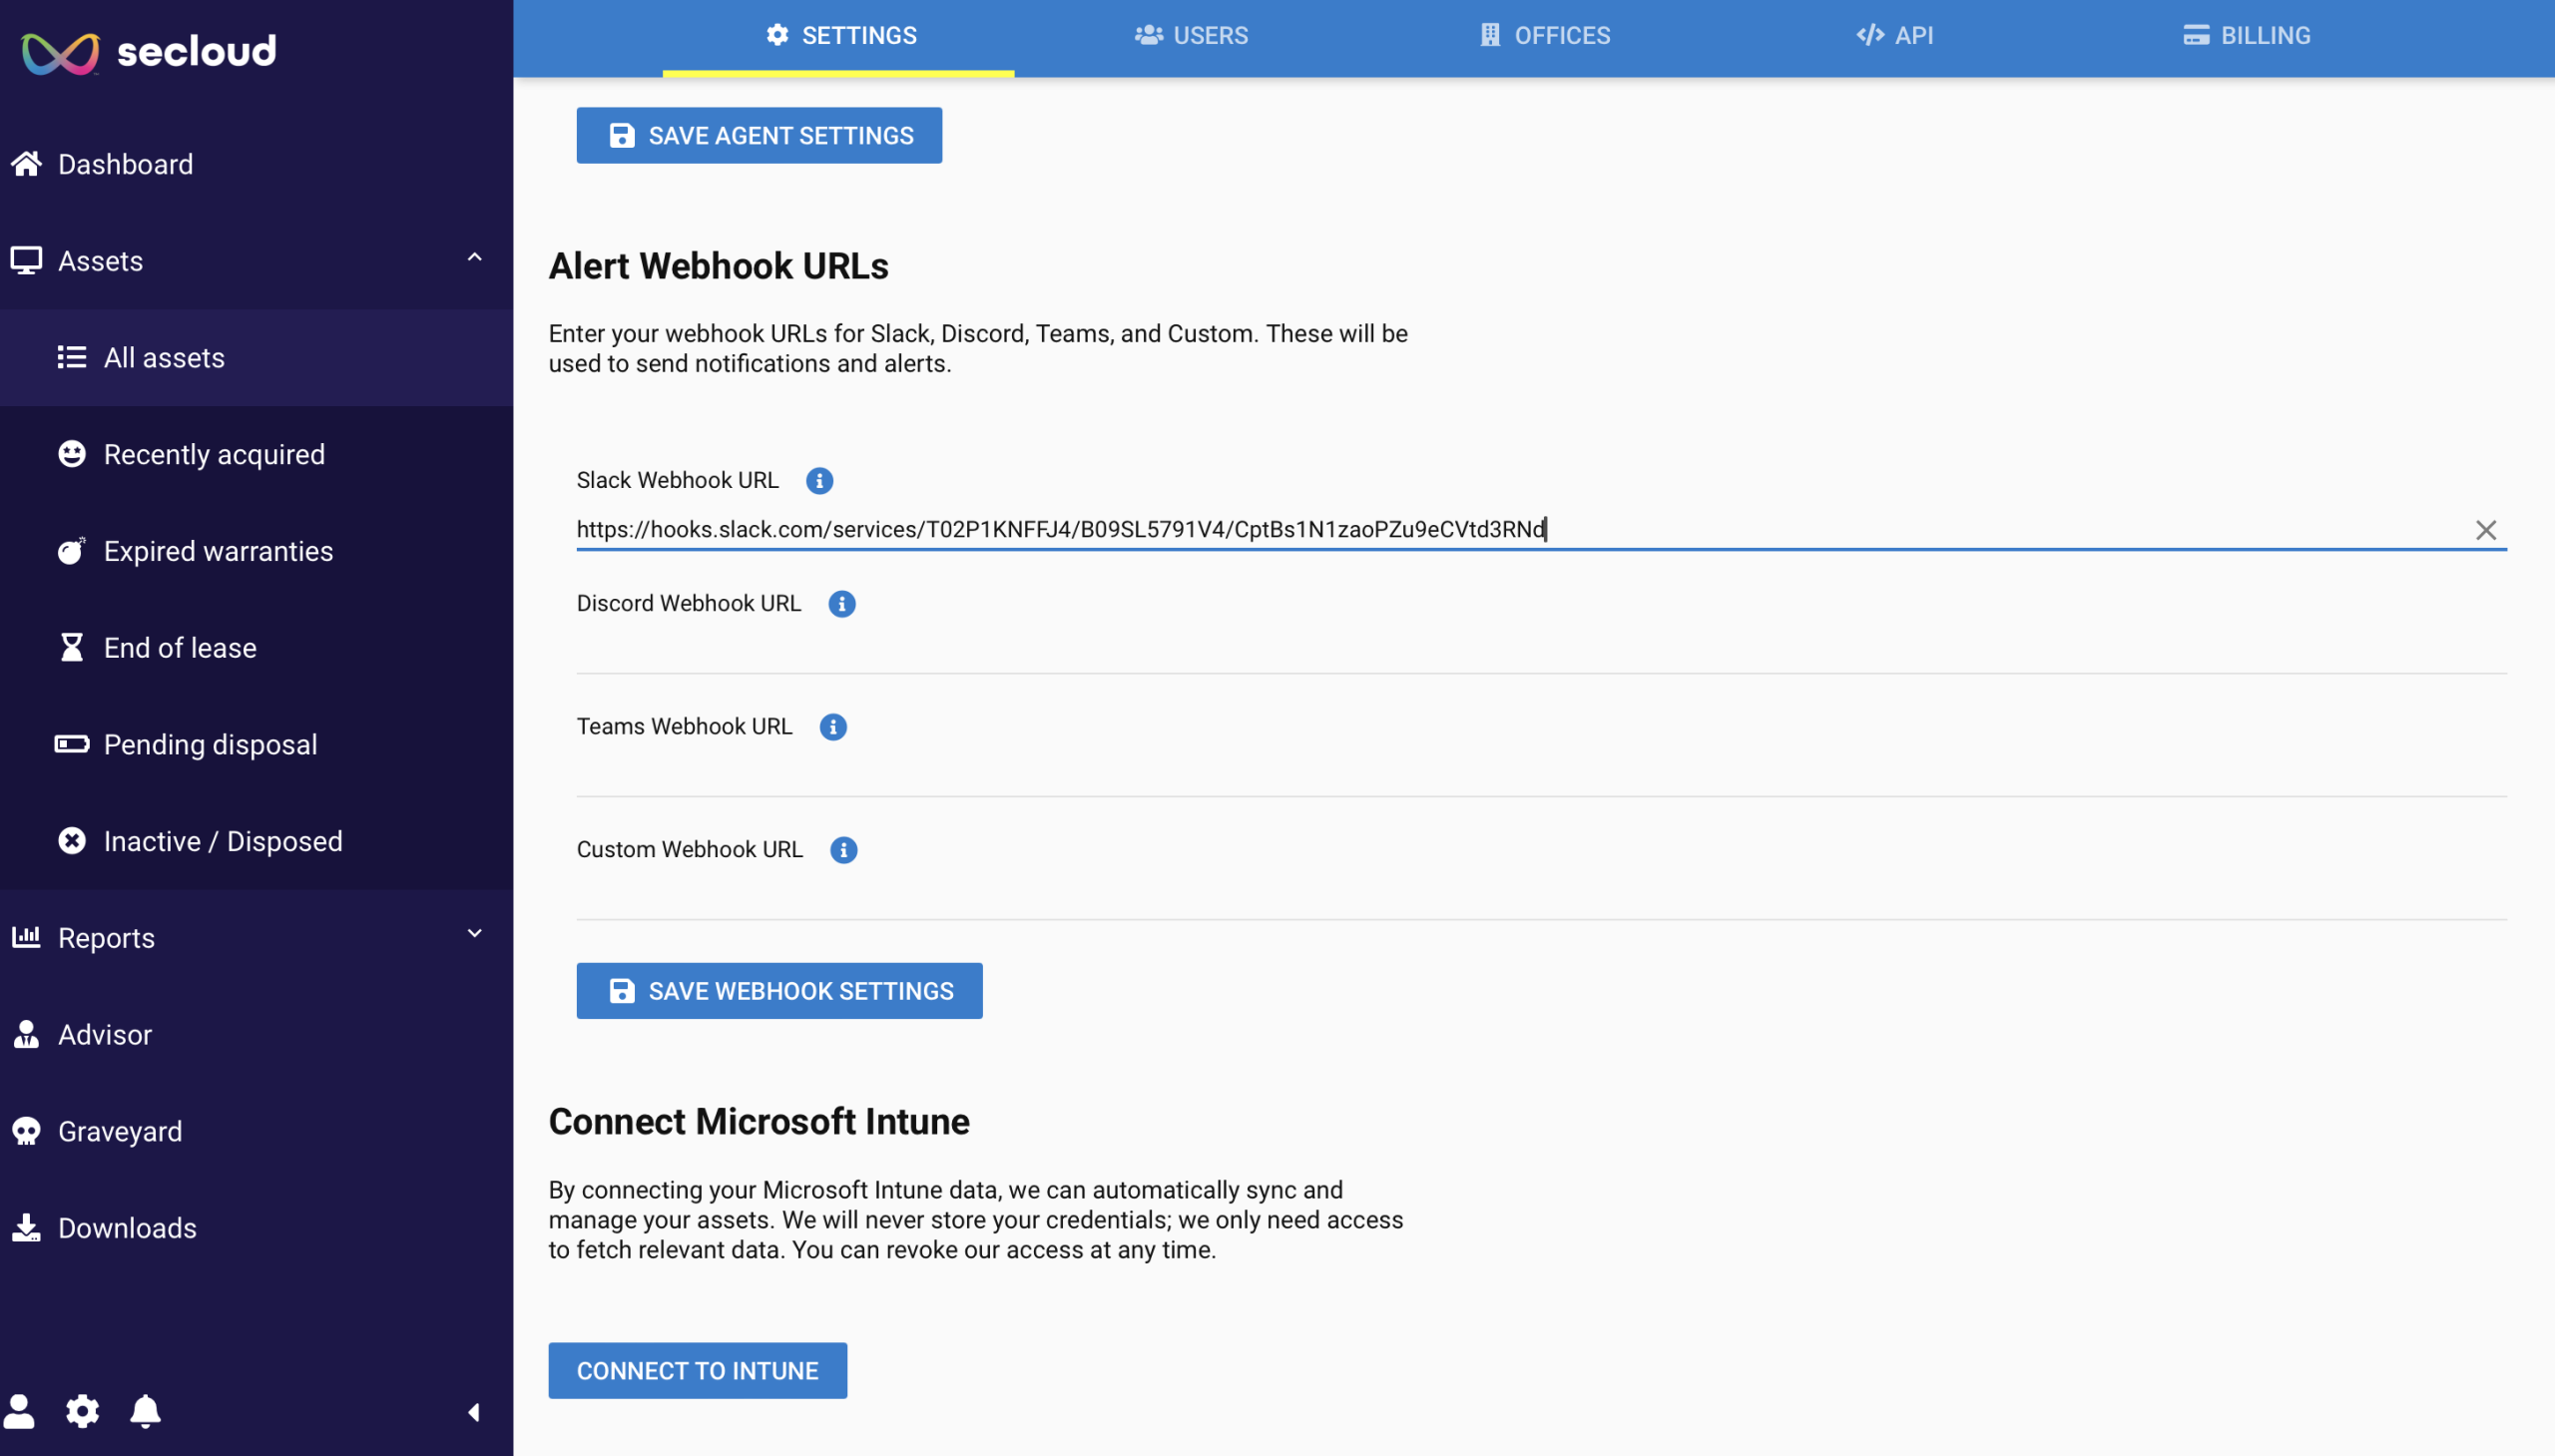This screenshot has height=1456, width=2555.
Task: Click Connect to Intune button
Action: point(697,1371)
